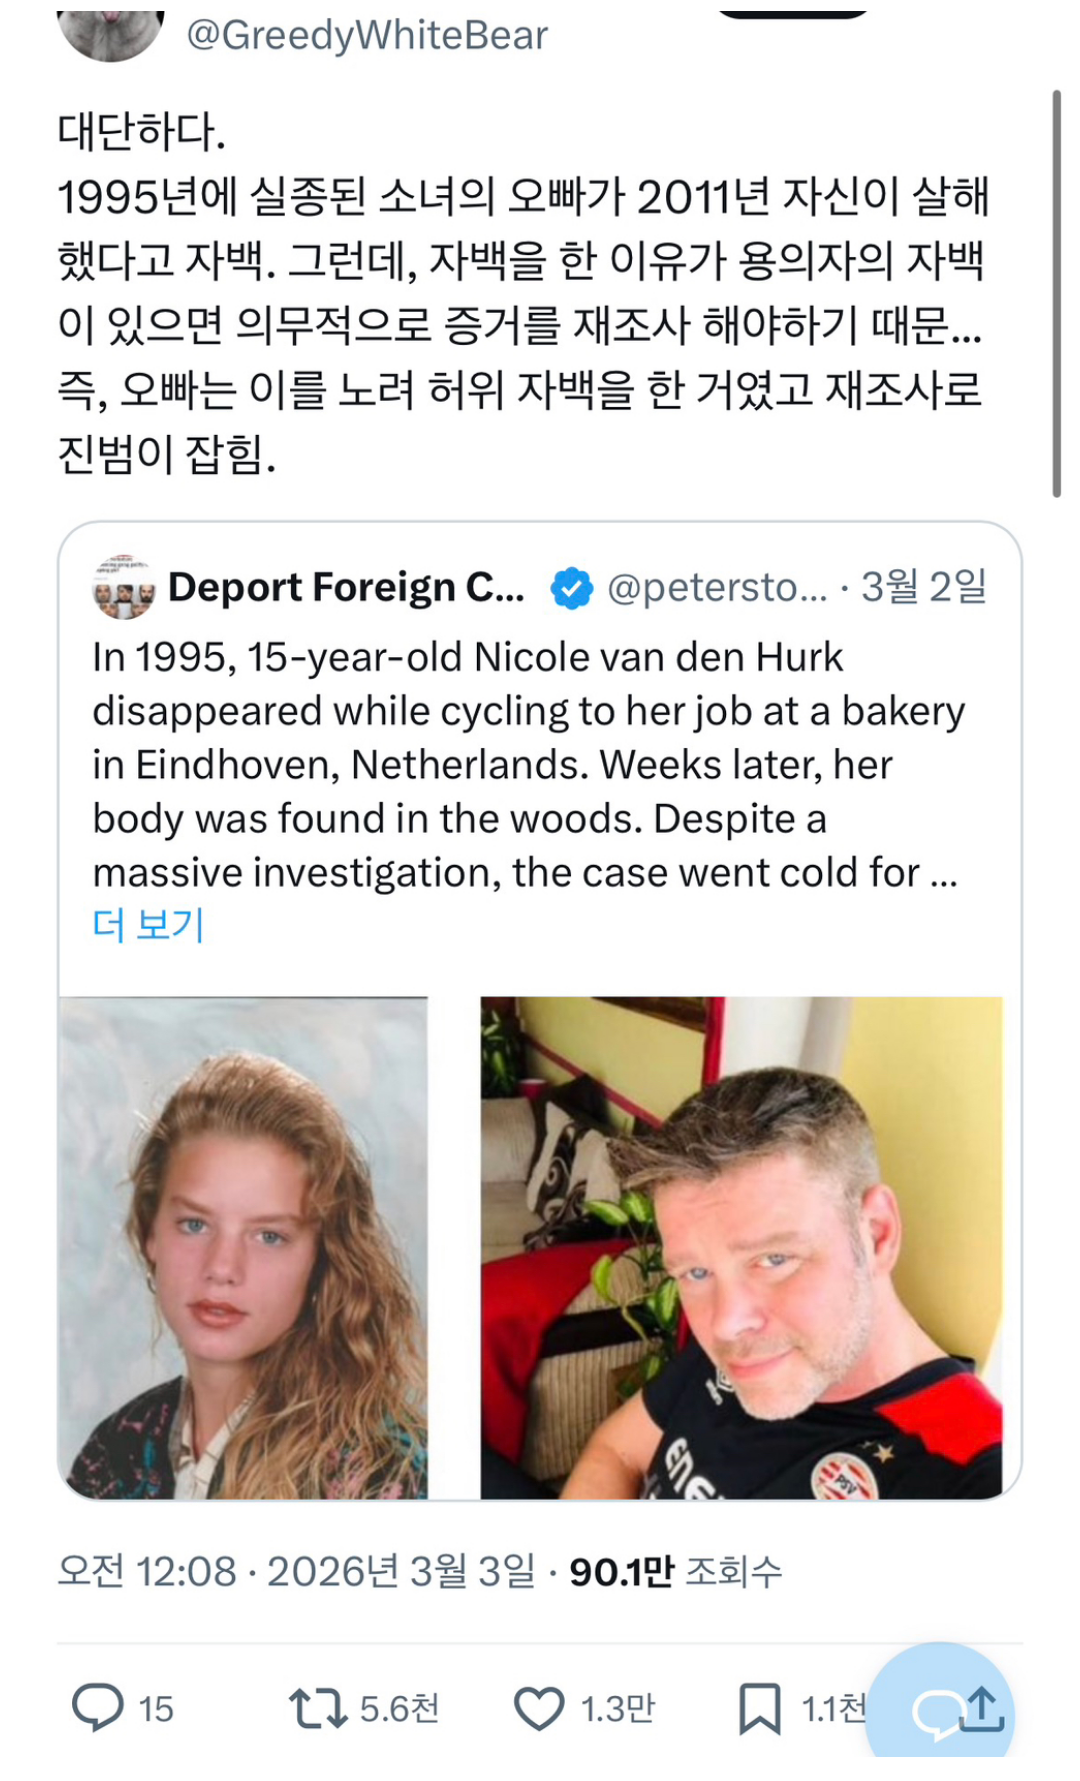Open the reply comment icon

click(98, 1708)
